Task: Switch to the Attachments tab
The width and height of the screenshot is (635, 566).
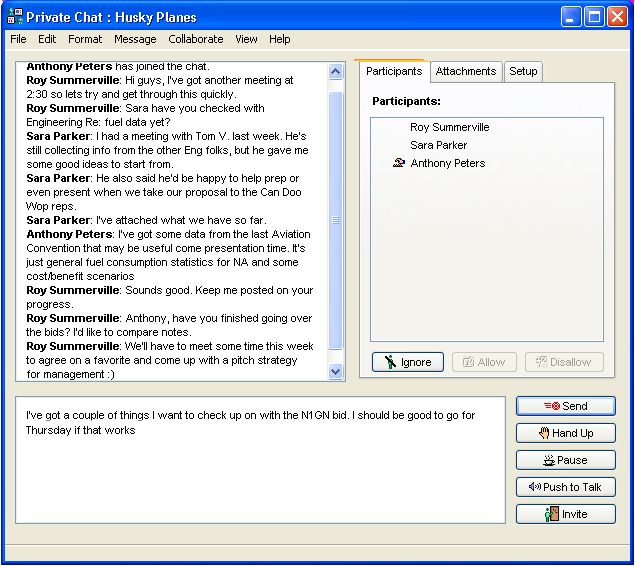Action: click(466, 71)
